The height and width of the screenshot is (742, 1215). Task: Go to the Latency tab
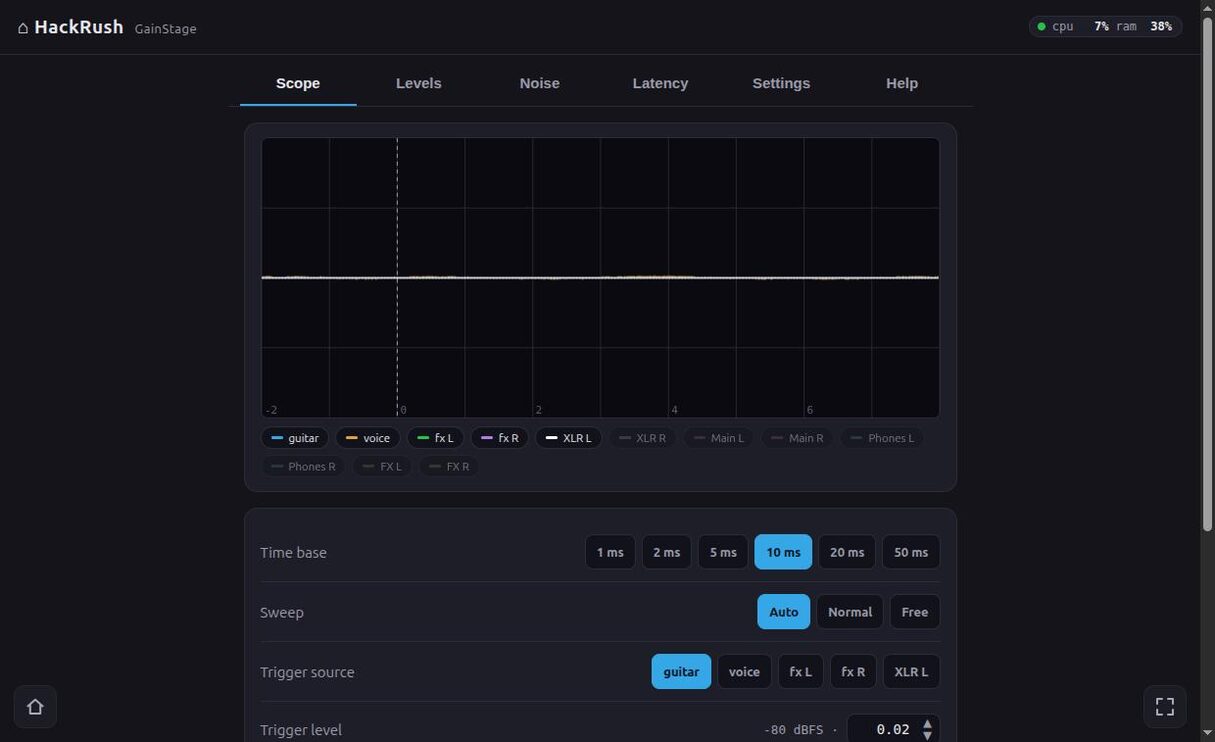tap(660, 83)
